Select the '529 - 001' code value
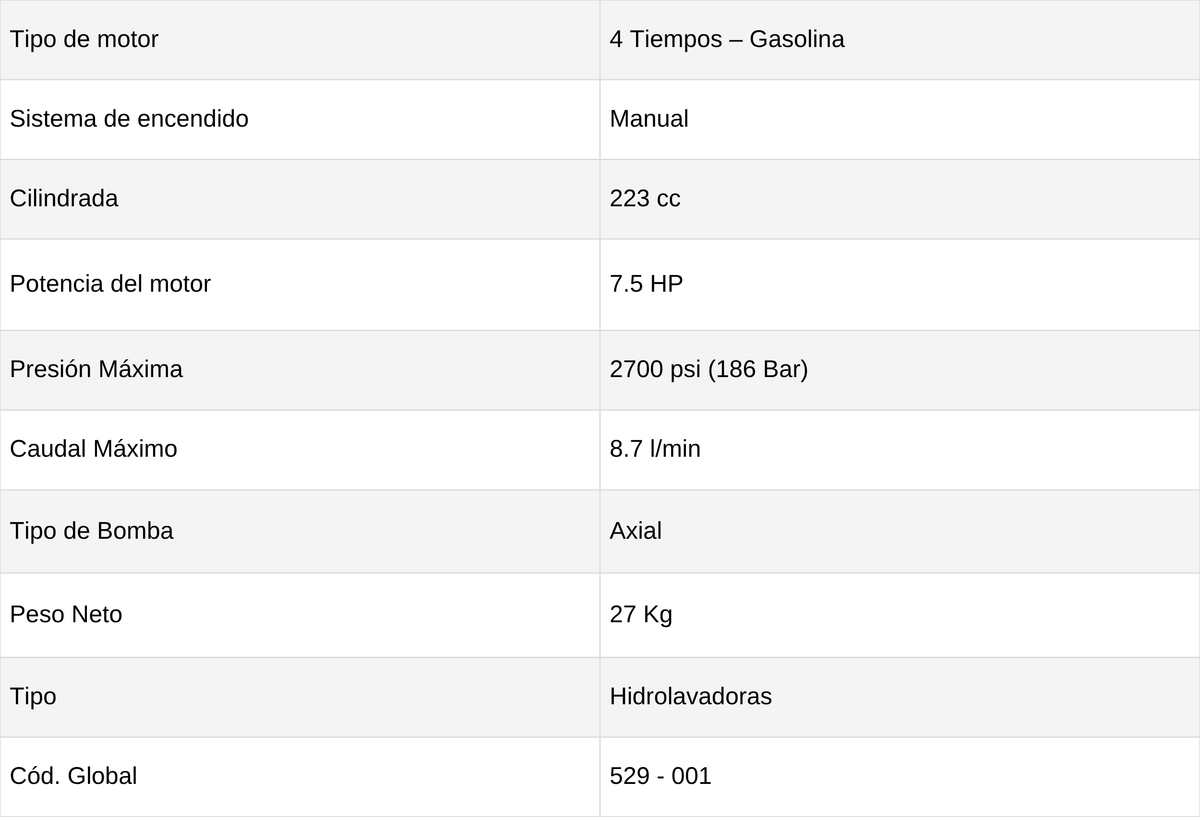The image size is (1200, 817). tap(660, 776)
